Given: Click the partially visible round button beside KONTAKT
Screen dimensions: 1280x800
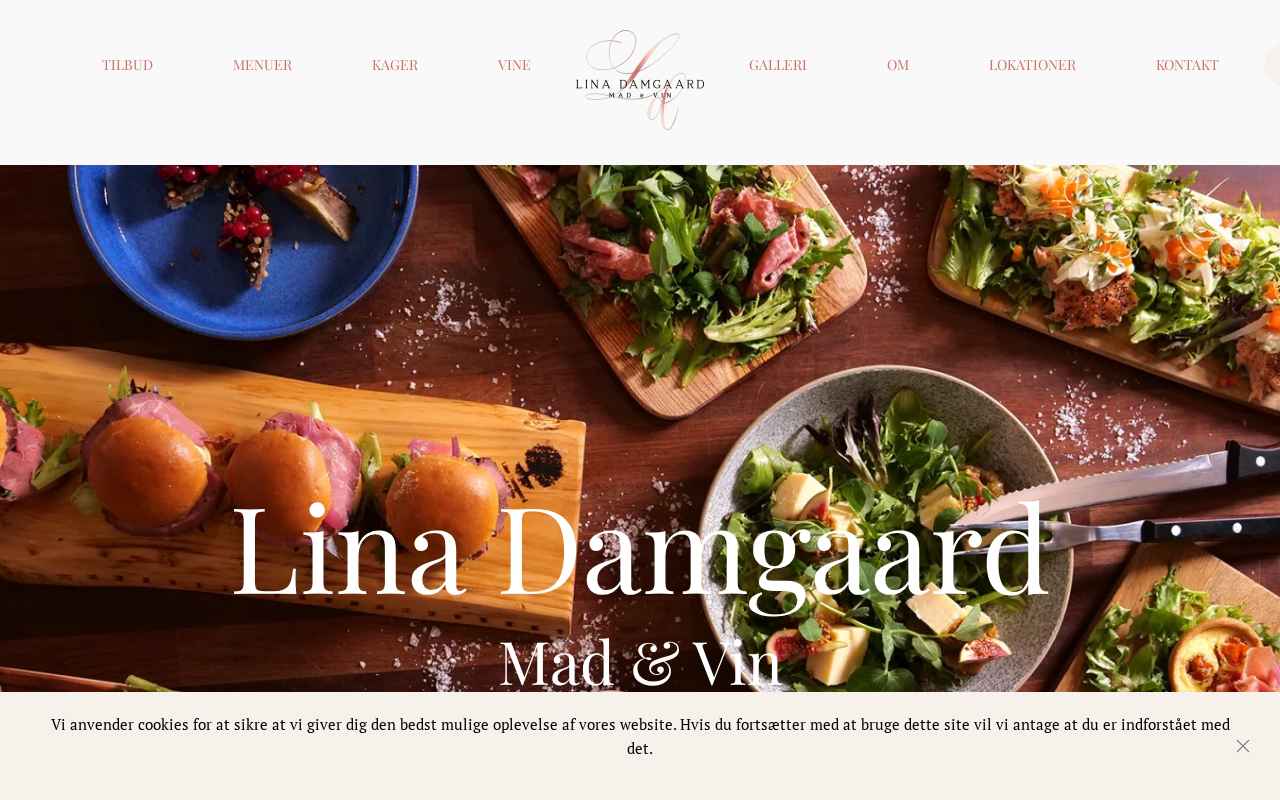Looking at the screenshot, I should [1272, 65].
